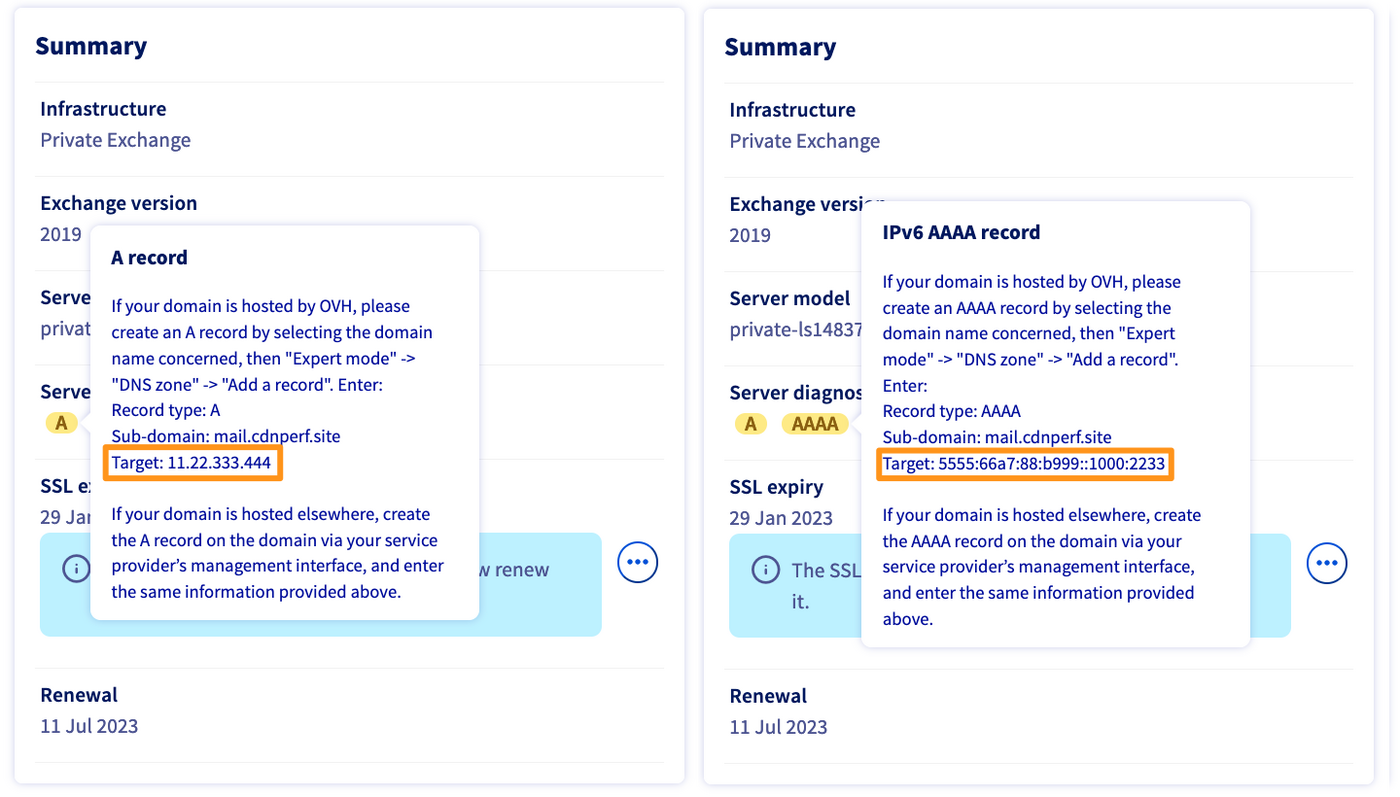
Task: Click the SSL expiry date 29 Jan 2023
Action: point(780,519)
